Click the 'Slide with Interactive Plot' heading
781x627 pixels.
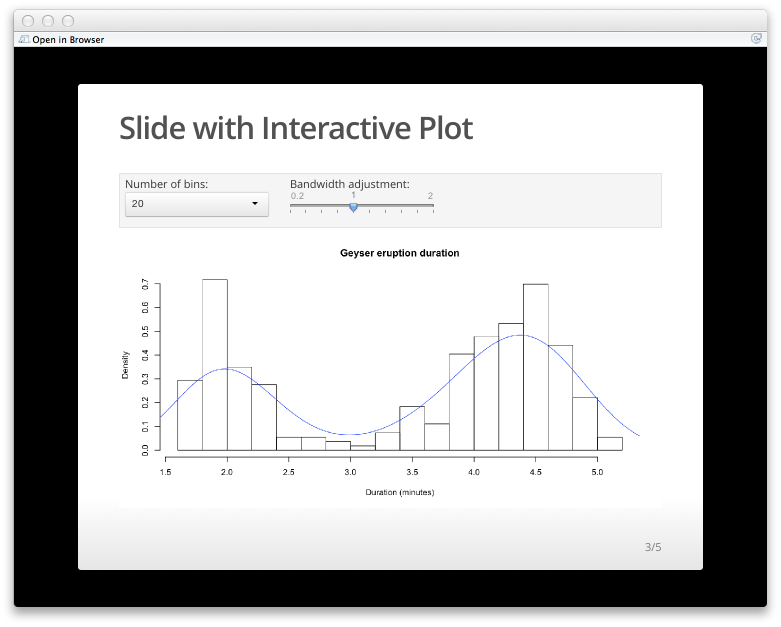[x=295, y=128]
